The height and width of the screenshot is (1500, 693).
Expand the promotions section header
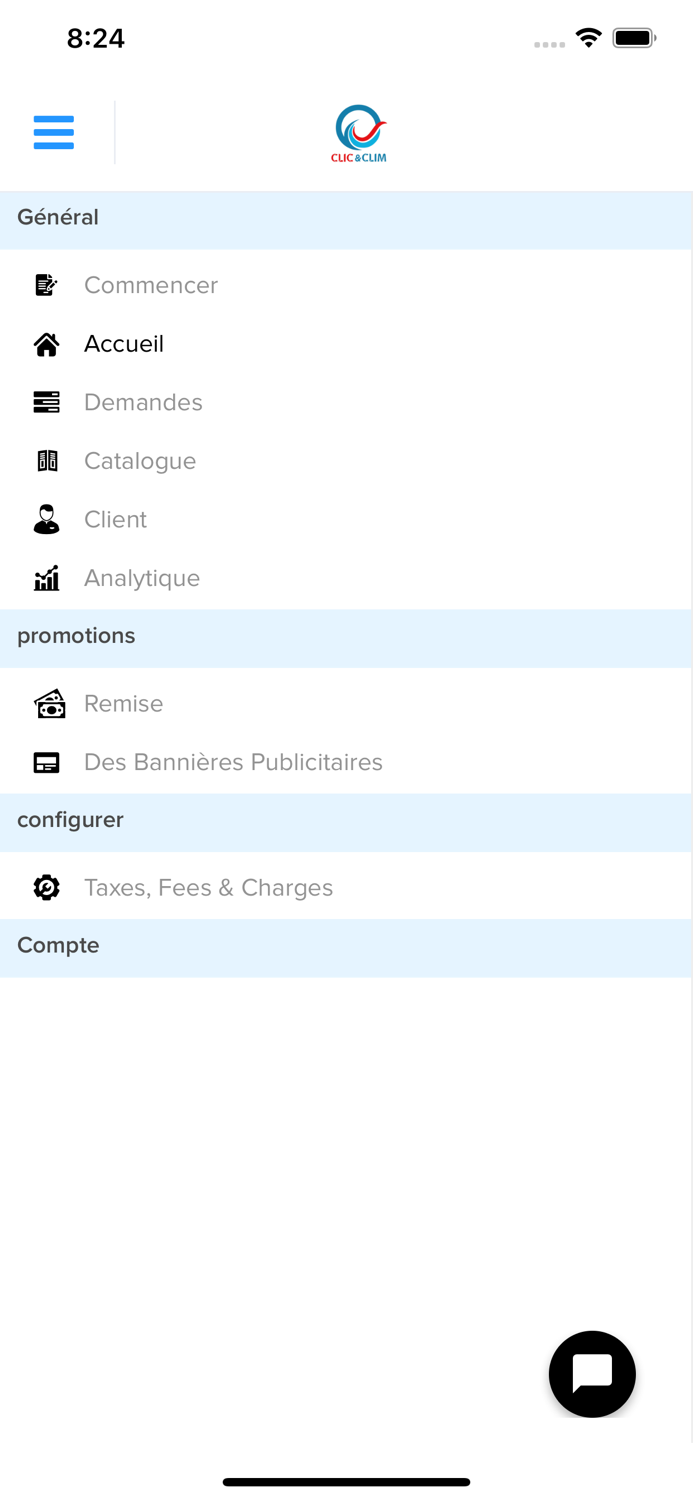click(76, 636)
